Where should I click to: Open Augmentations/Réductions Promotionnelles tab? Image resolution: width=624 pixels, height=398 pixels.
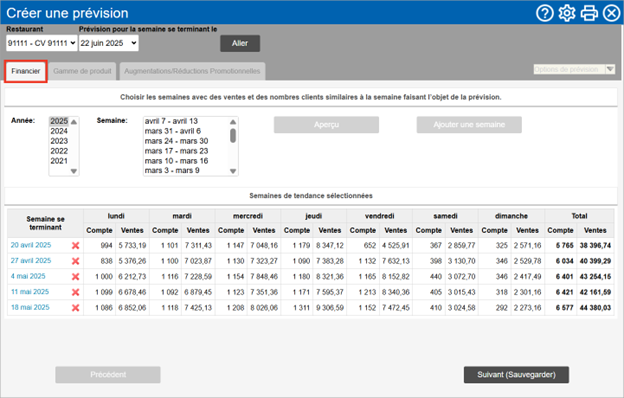point(192,71)
